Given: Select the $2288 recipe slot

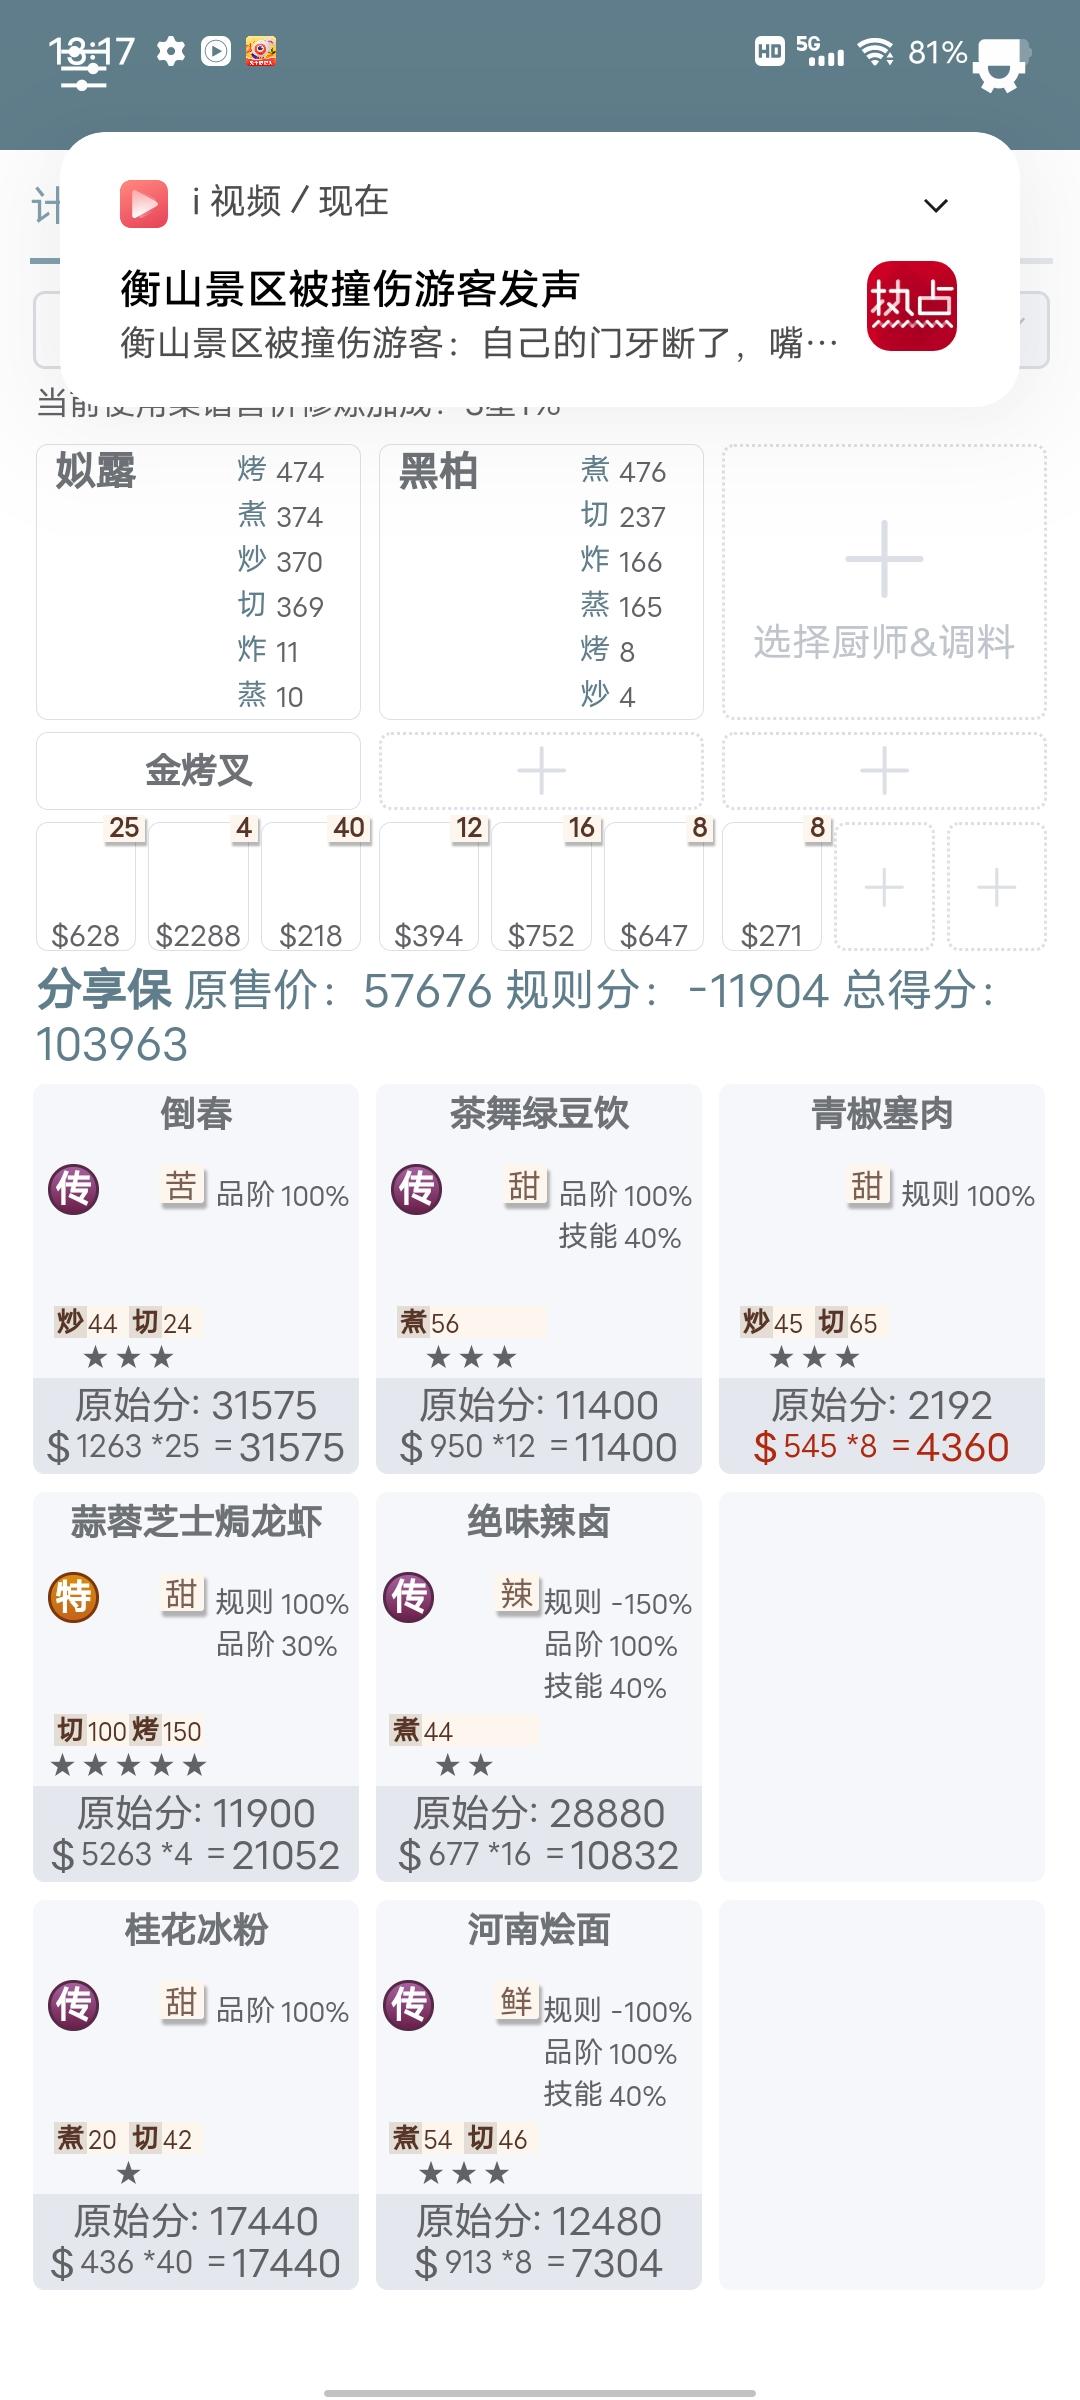Looking at the screenshot, I should pyautogui.click(x=198, y=886).
